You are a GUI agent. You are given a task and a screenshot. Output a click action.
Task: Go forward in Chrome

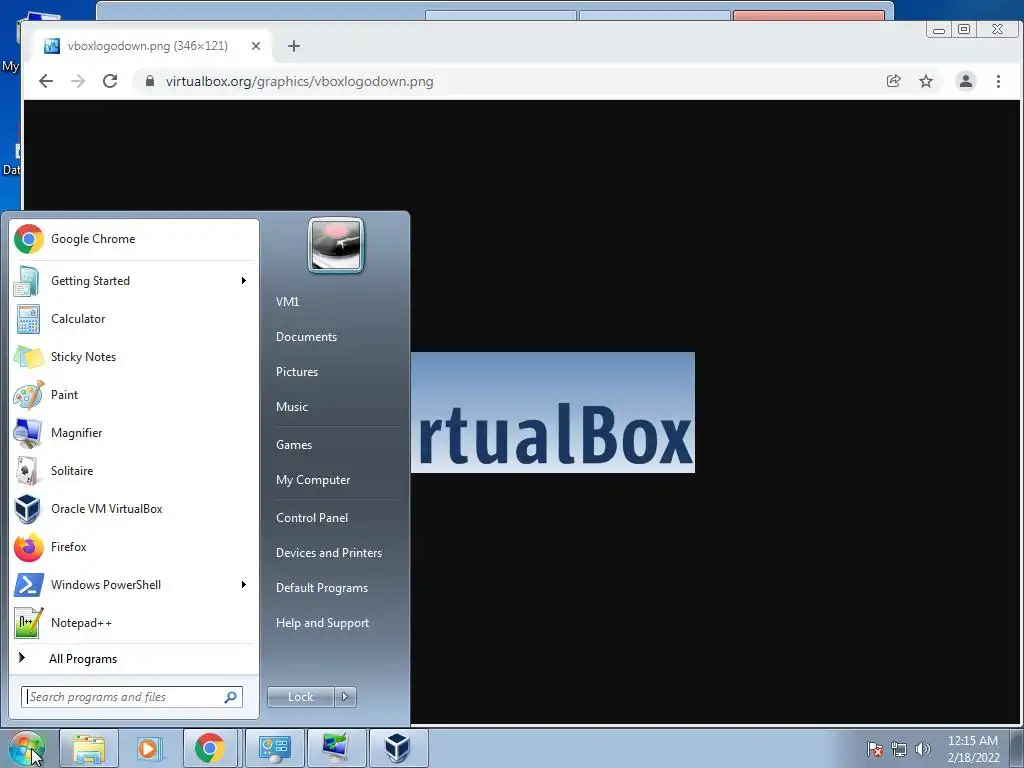point(78,81)
